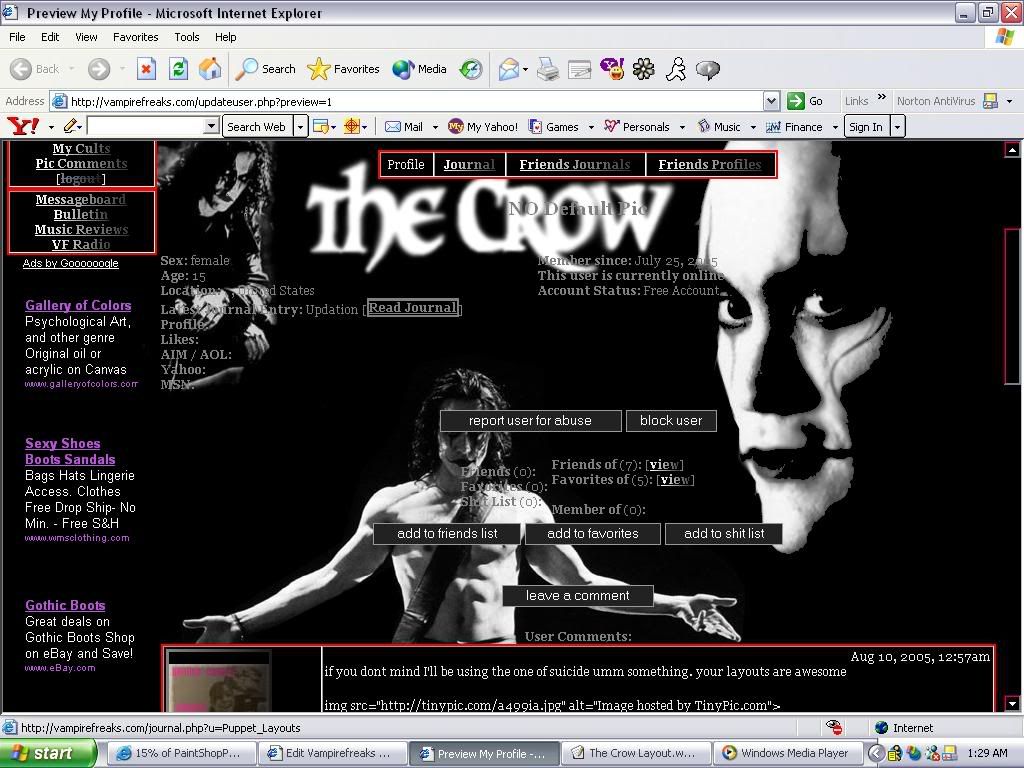1024x768 pixels.
Task: Click the browser Back arrow button
Action: tap(22, 69)
